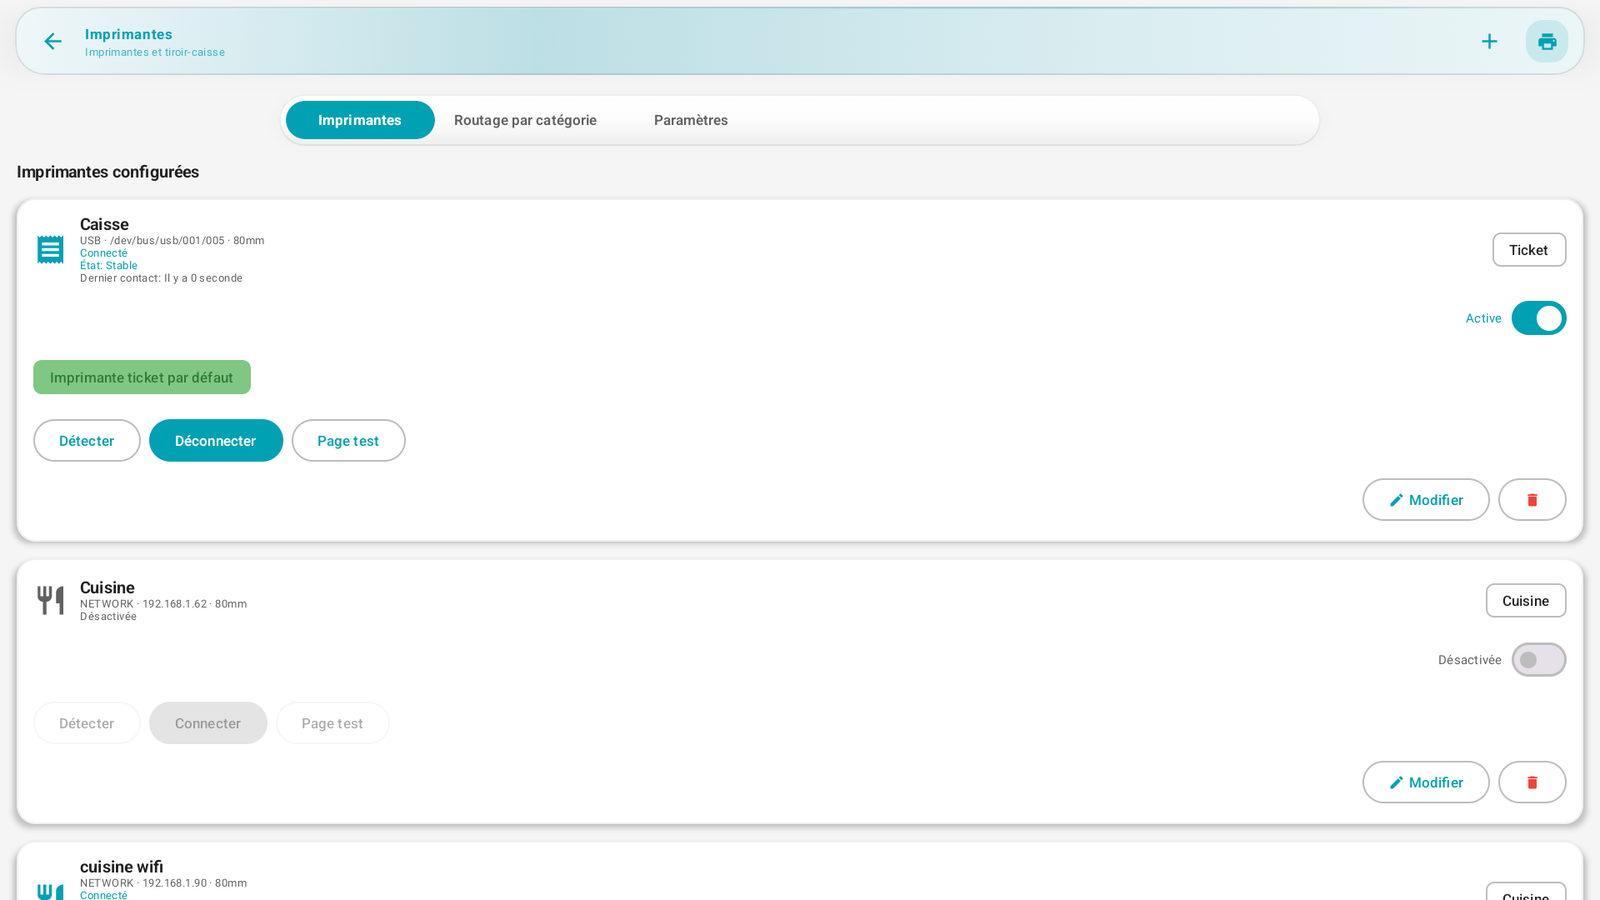The image size is (1600, 900).
Task: Delete the Caisse printer
Action: 1532,500
